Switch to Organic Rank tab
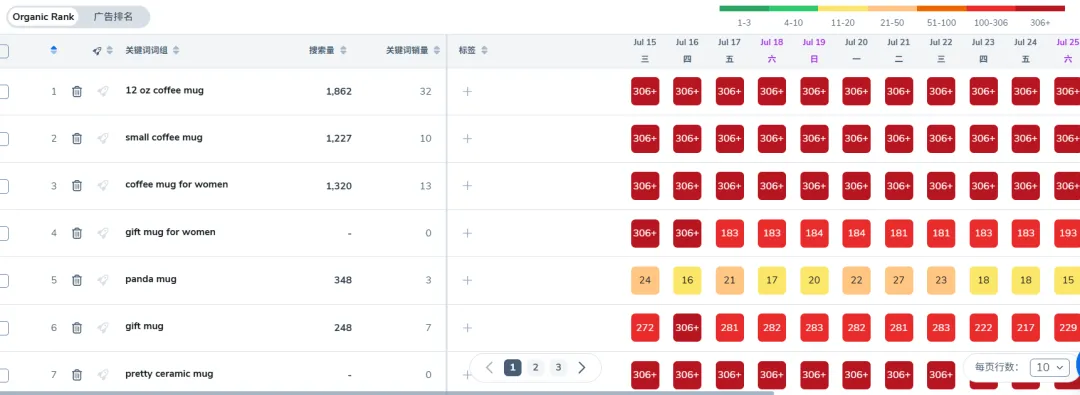 [43, 17]
